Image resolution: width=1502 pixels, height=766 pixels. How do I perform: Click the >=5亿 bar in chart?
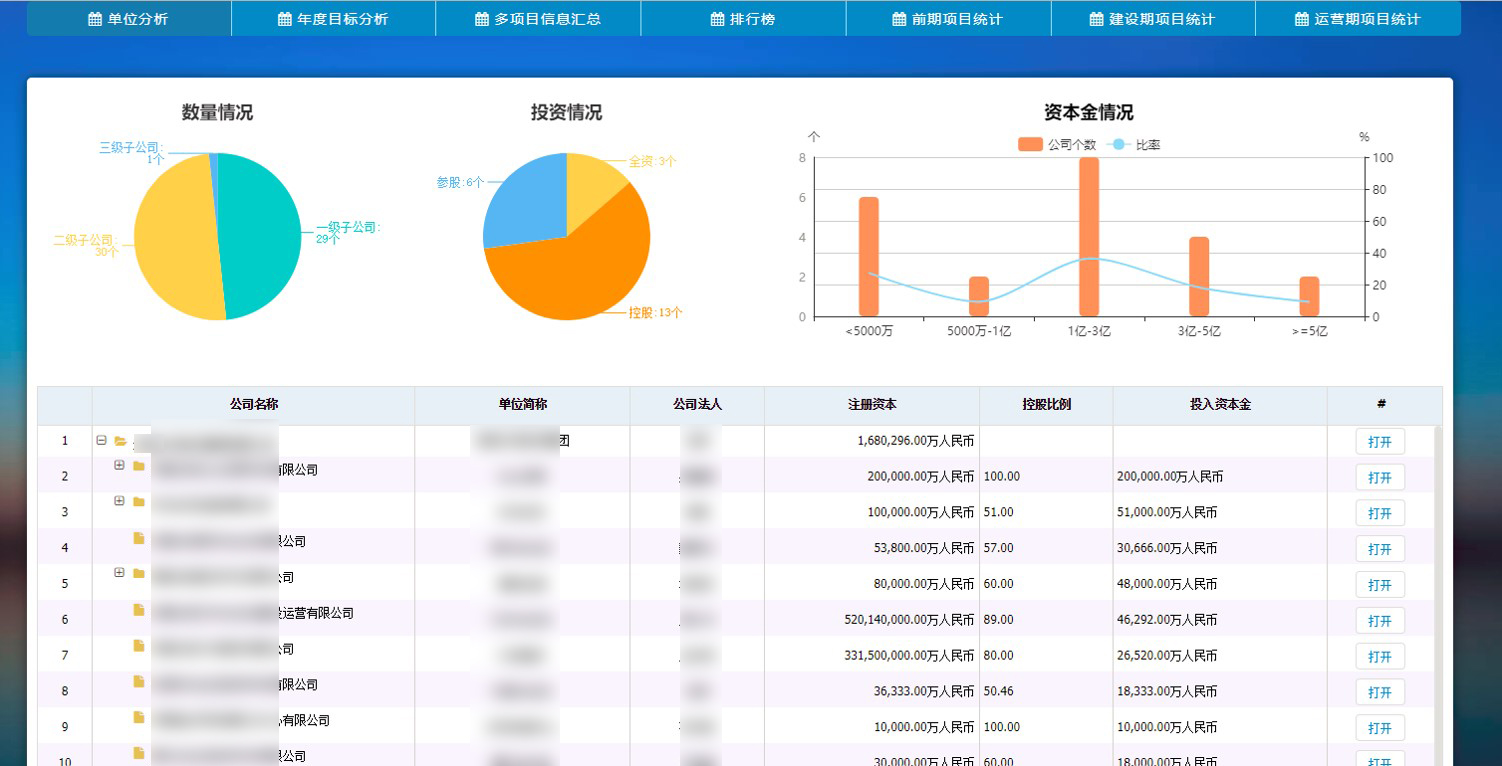tap(1309, 297)
